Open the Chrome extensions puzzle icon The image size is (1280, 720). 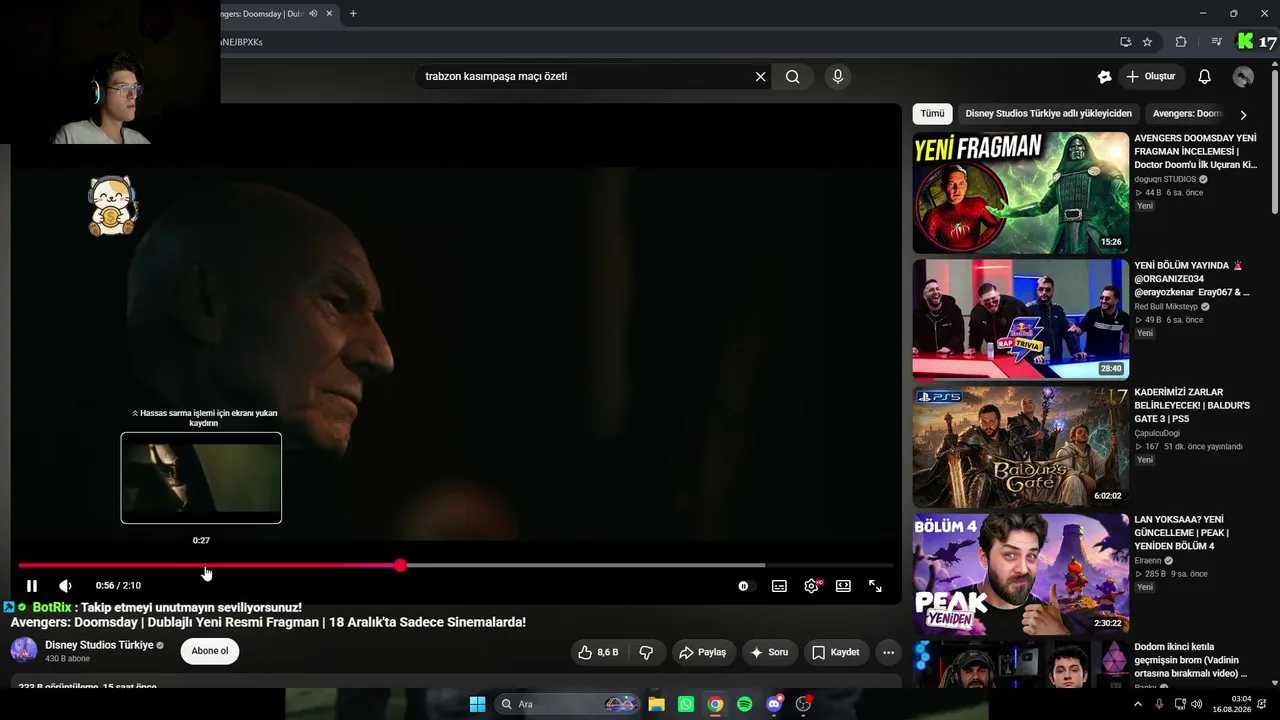click(x=1181, y=42)
